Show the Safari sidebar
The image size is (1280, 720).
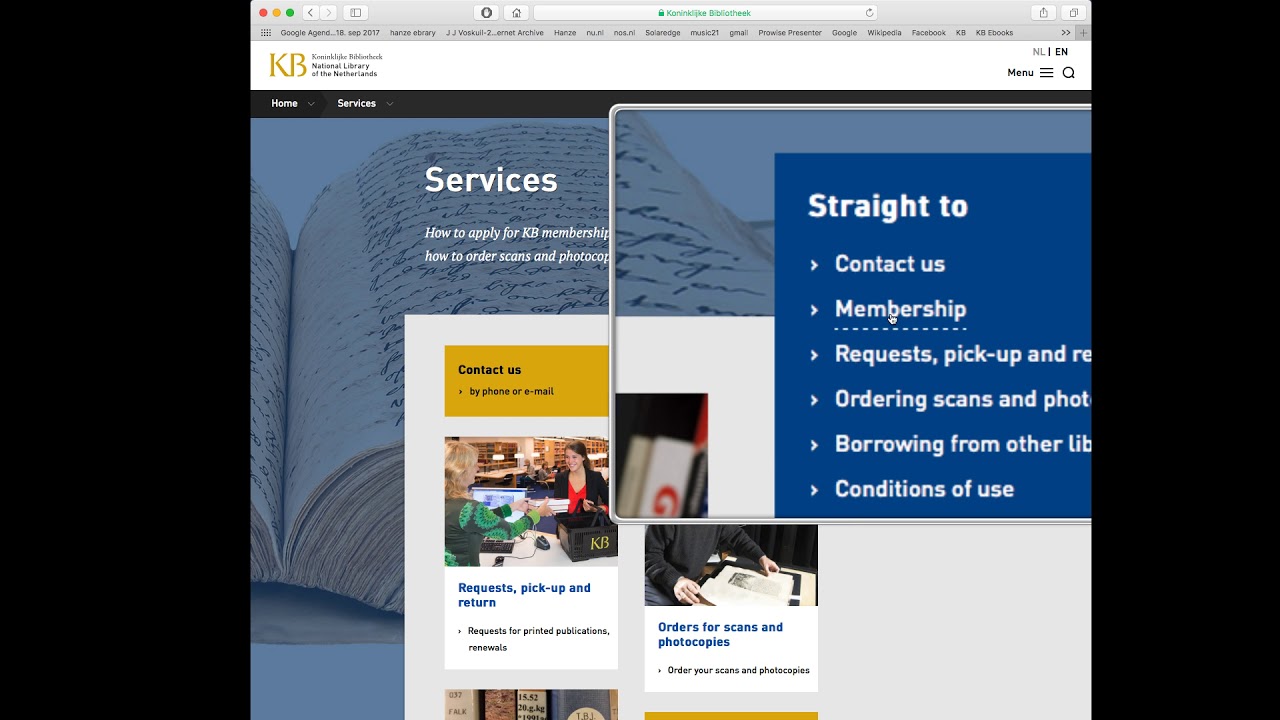355,13
